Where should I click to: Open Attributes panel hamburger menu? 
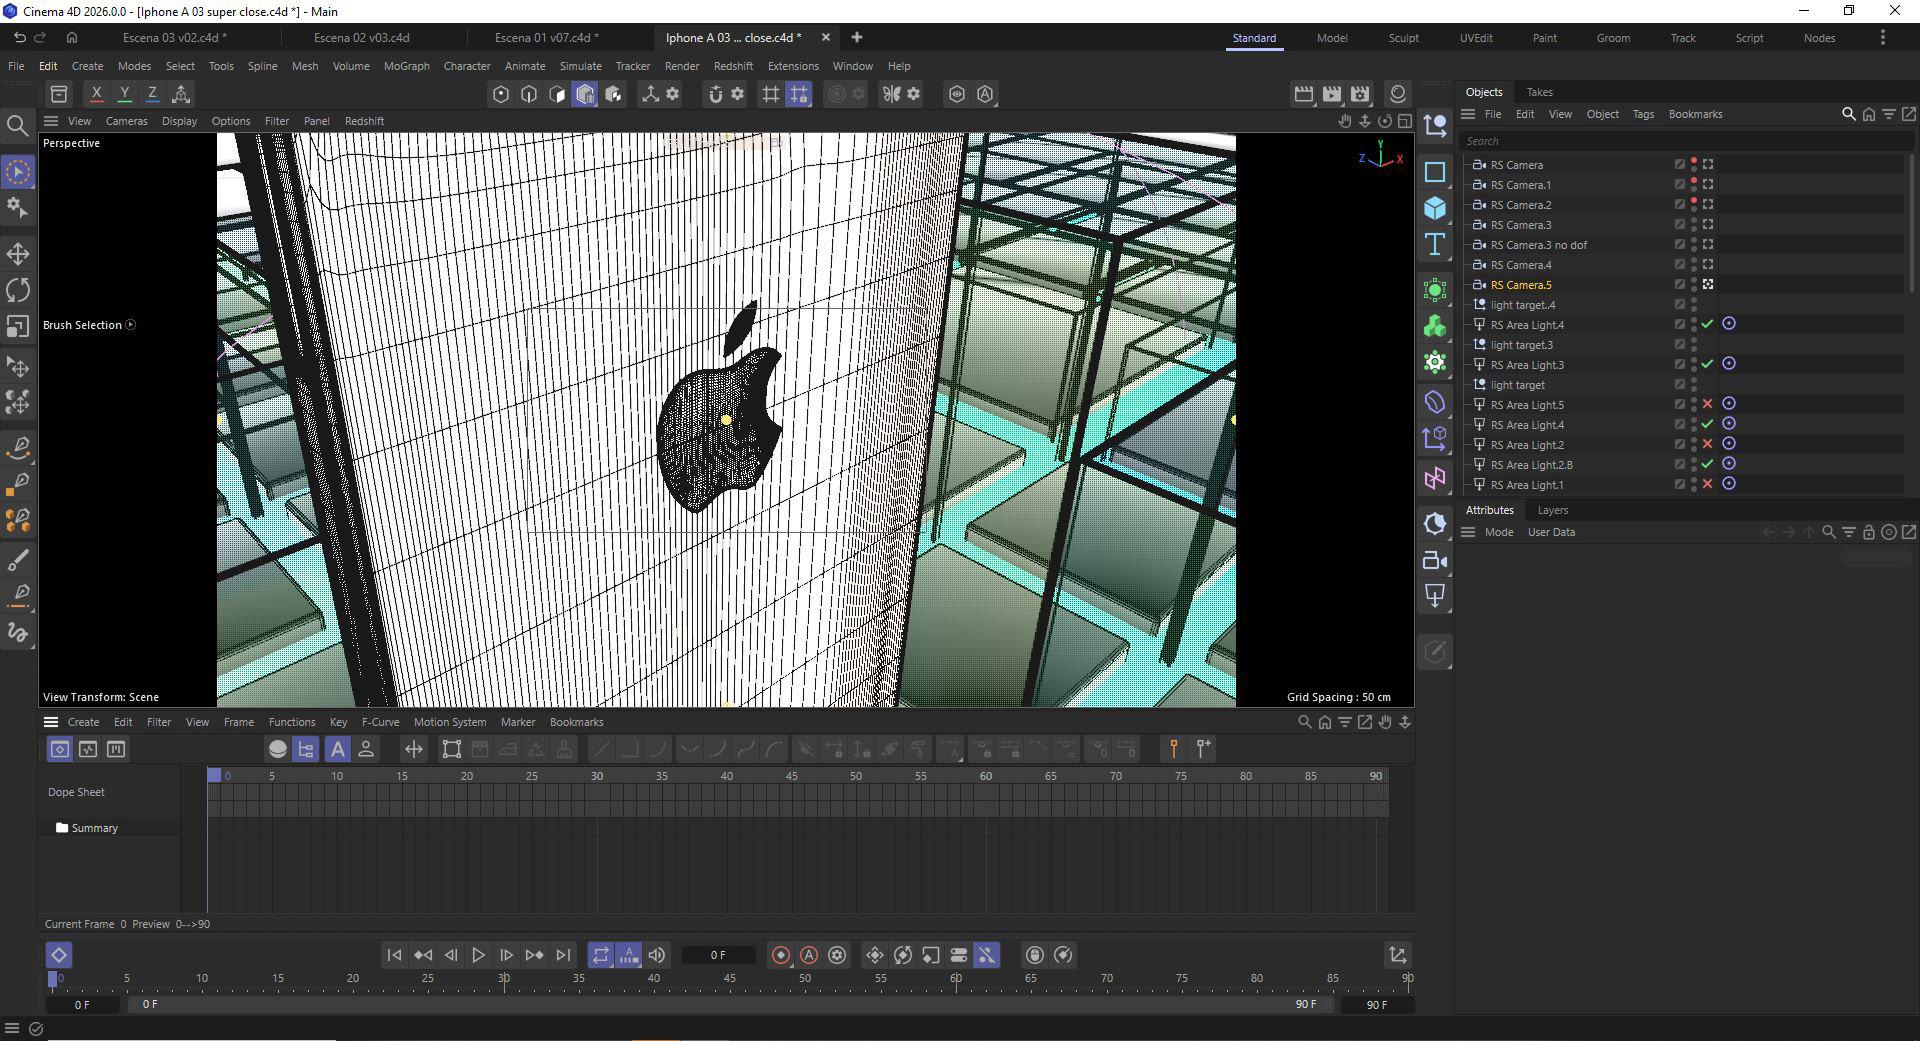point(1468,532)
